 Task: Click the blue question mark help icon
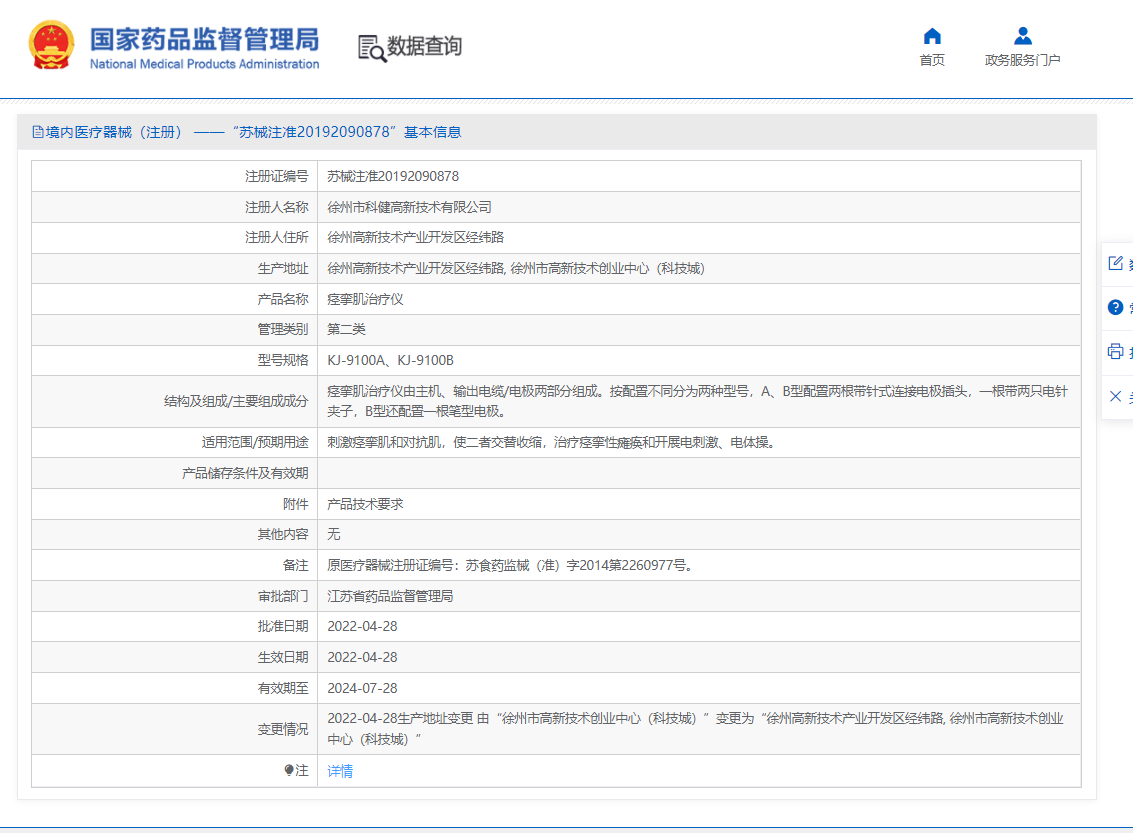[1116, 307]
